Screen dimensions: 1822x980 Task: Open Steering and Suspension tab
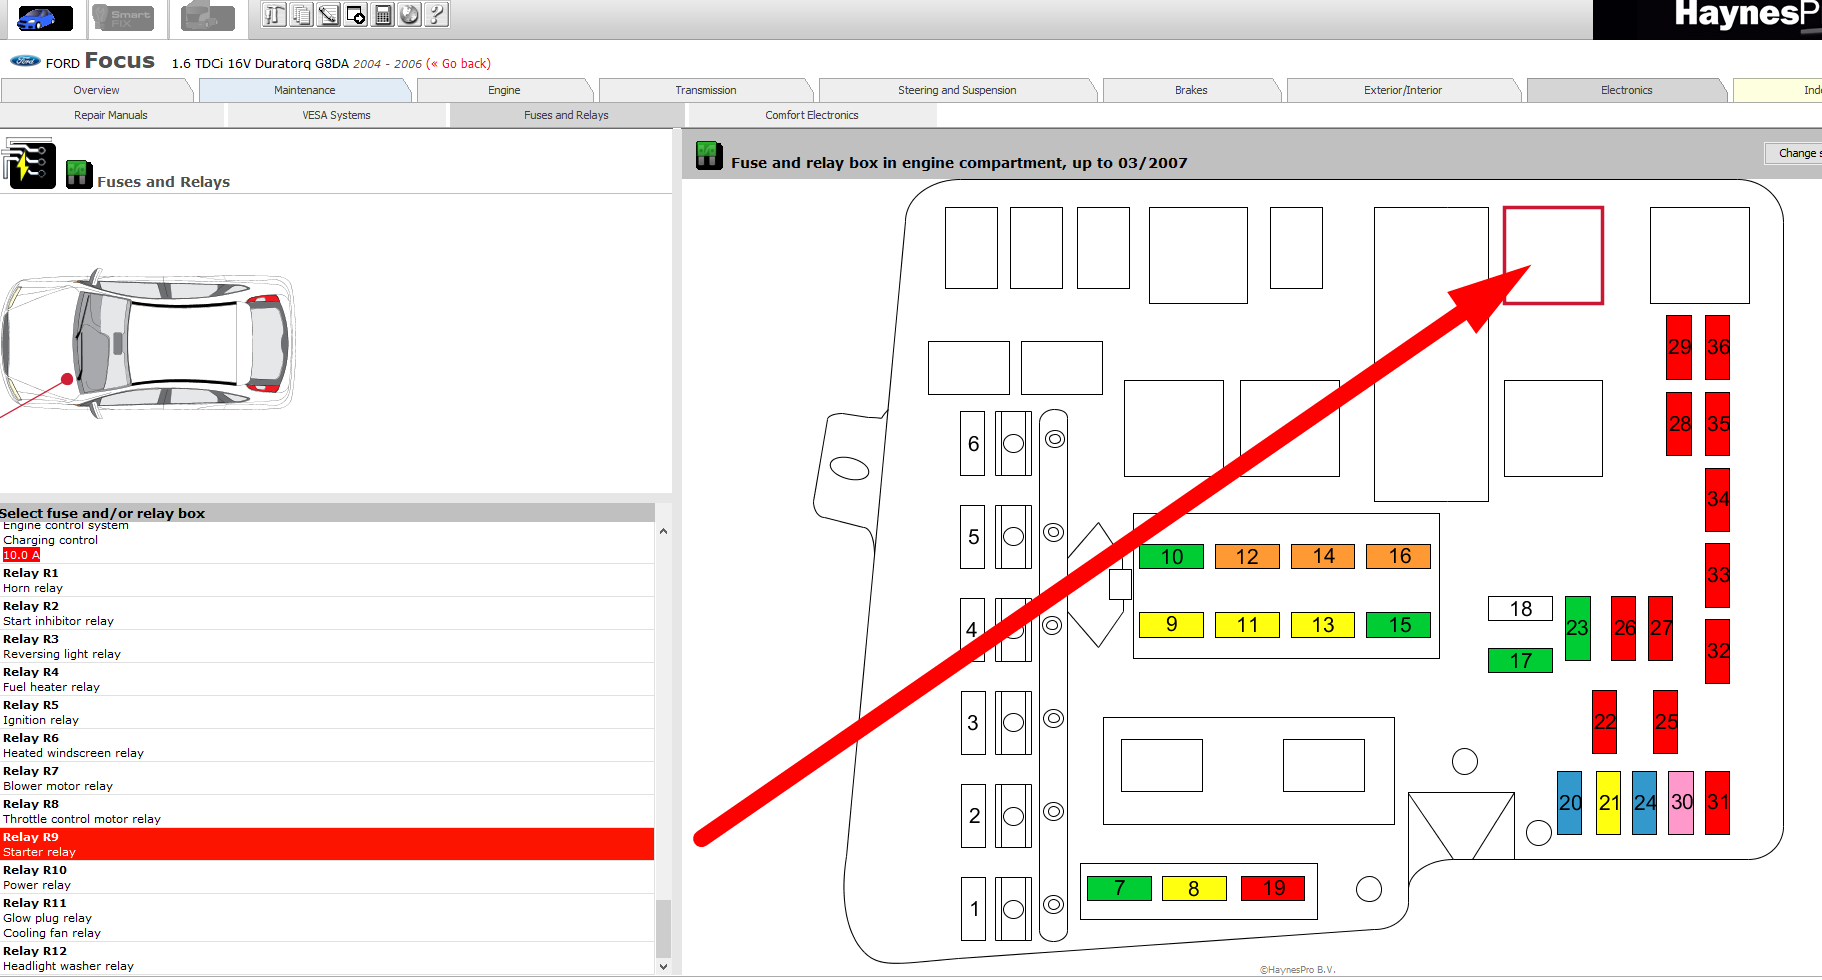tap(957, 90)
